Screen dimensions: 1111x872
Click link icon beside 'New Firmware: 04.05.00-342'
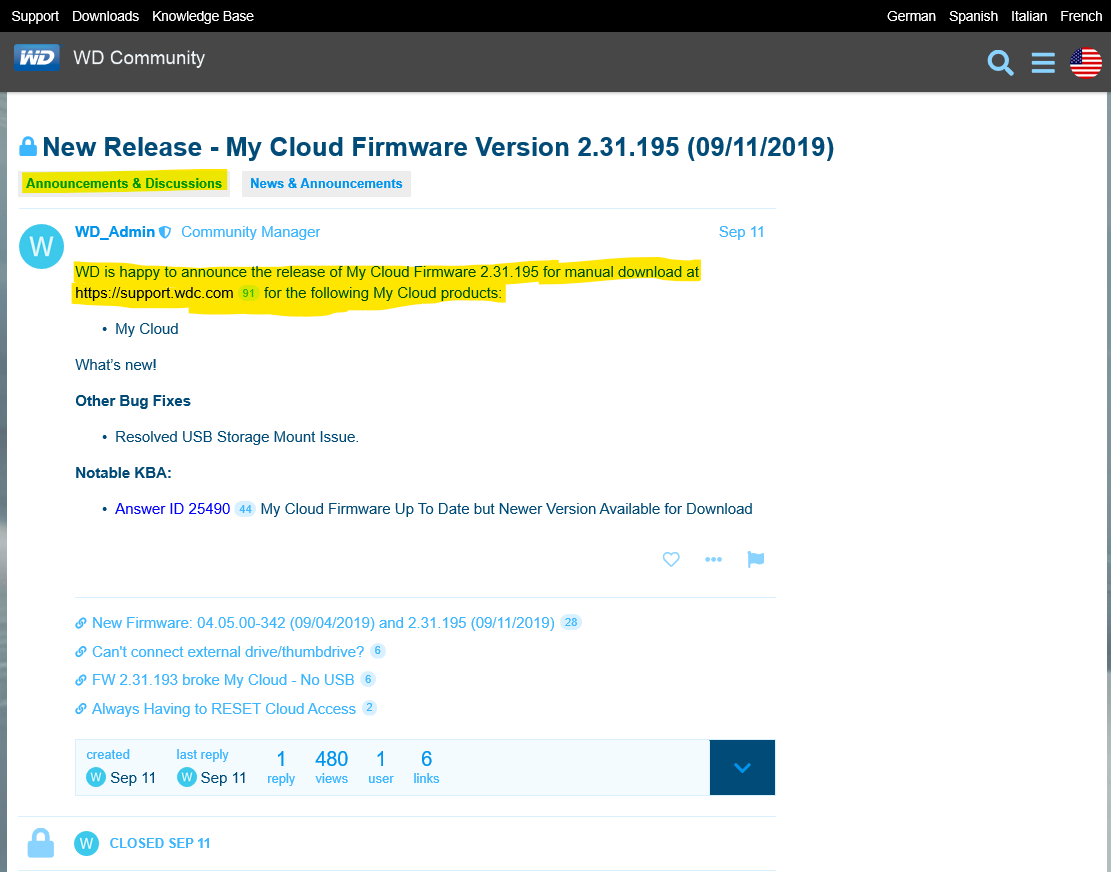click(x=81, y=623)
